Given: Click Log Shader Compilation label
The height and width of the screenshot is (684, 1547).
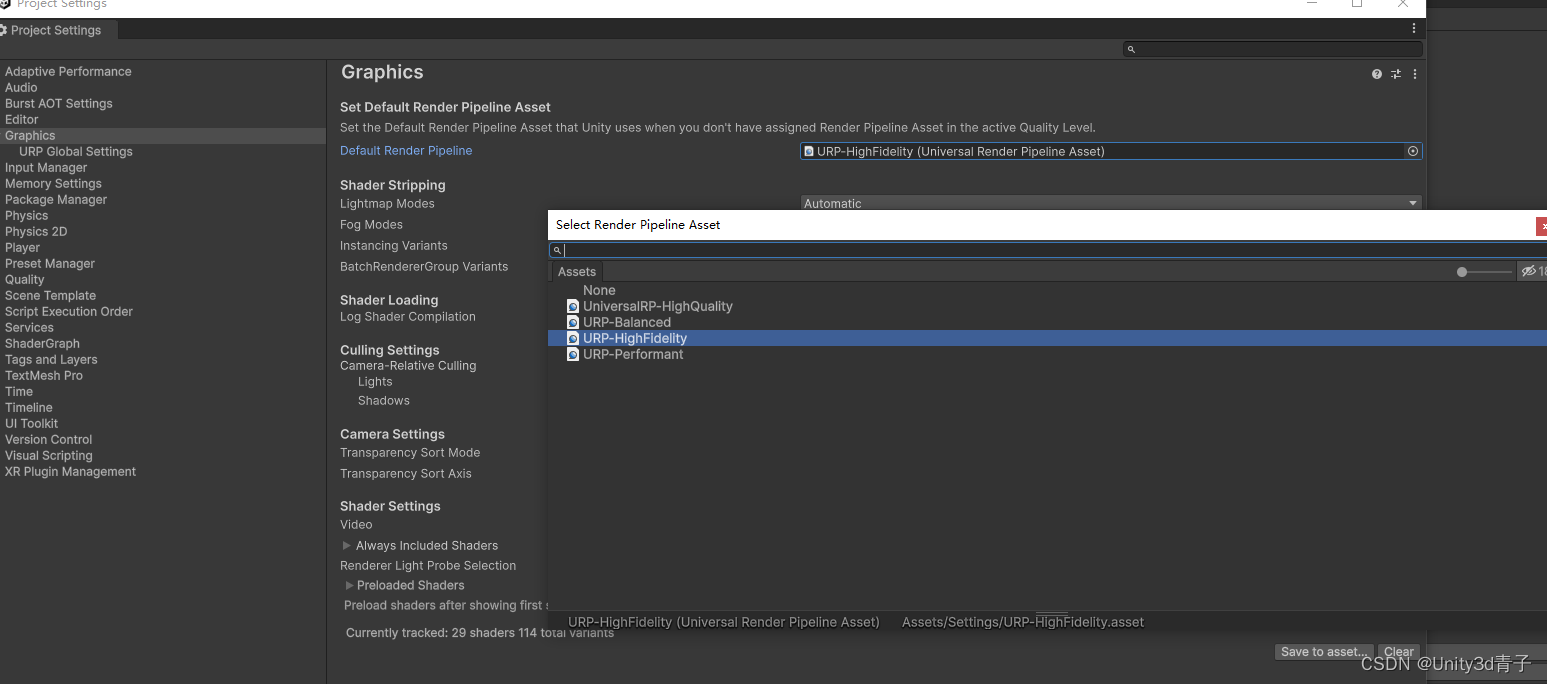Looking at the screenshot, I should click(408, 316).
